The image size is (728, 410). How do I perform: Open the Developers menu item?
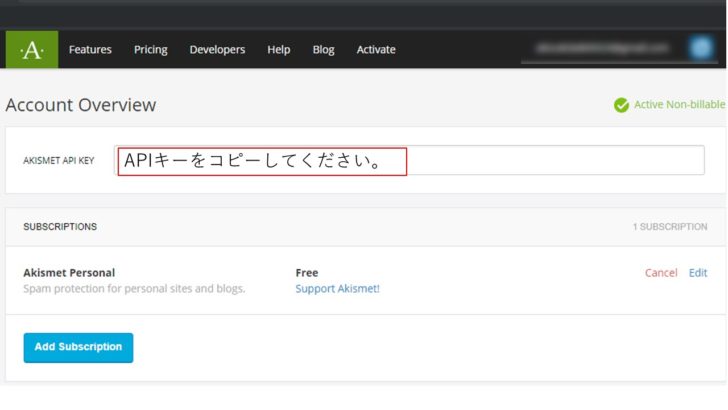coord(217,50)
